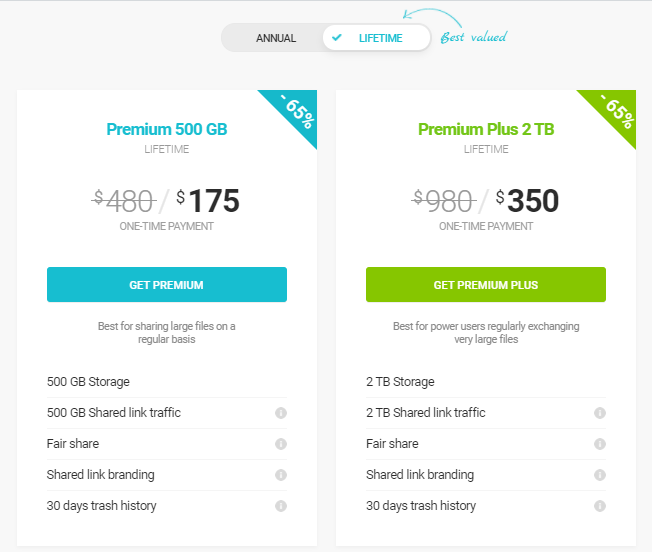Click the Premium Plus 2 TB plan title
652x552 pixels.
pos(486,129)
